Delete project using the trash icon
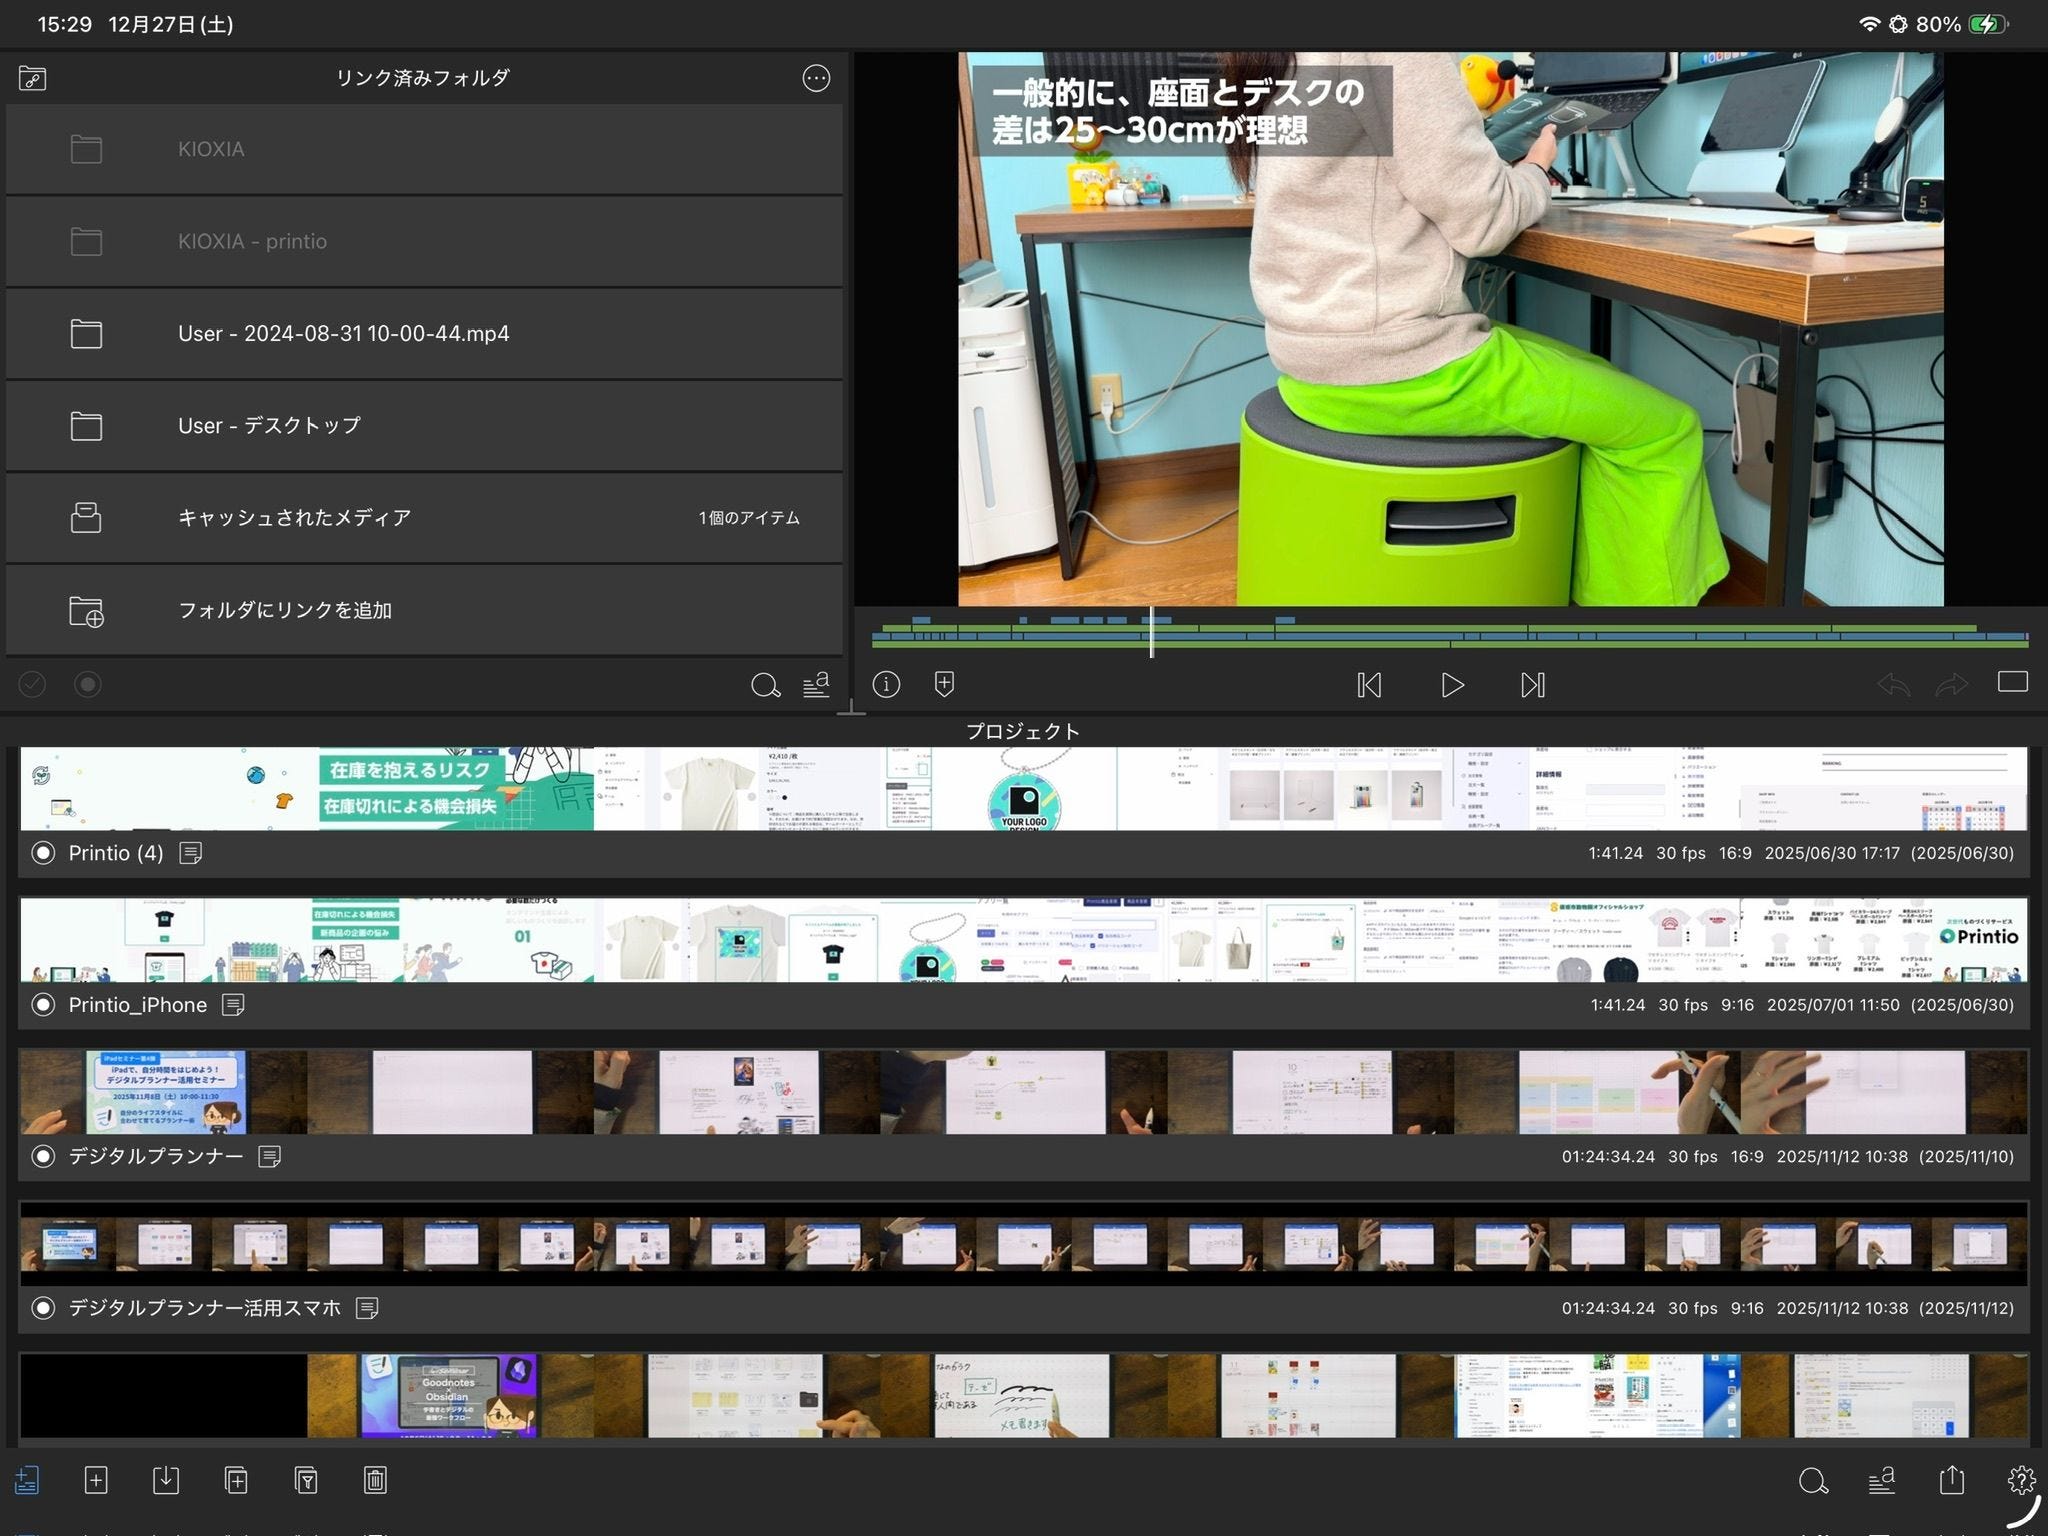Image resolution: width=2048 pixels, height=1536 pixels. (x=375, y=1480)
